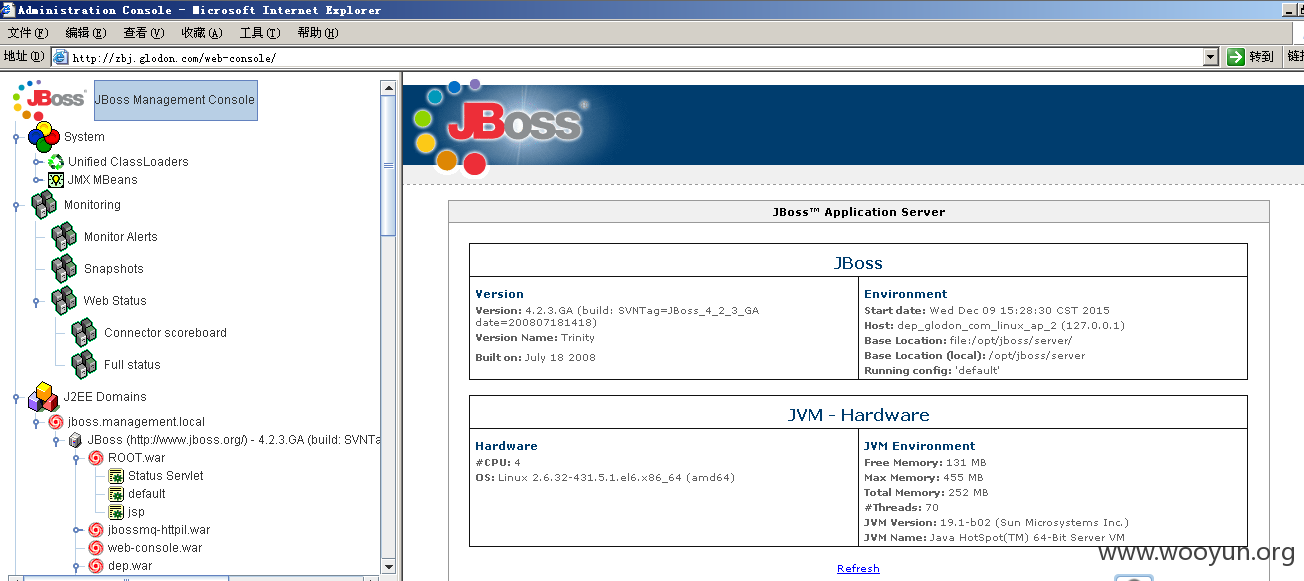Image resolution: width=1304 pixels, height=581 pixels.
Task: Click the 'Max Memory: 455 MB' line
Action: [x=923, y=478]
